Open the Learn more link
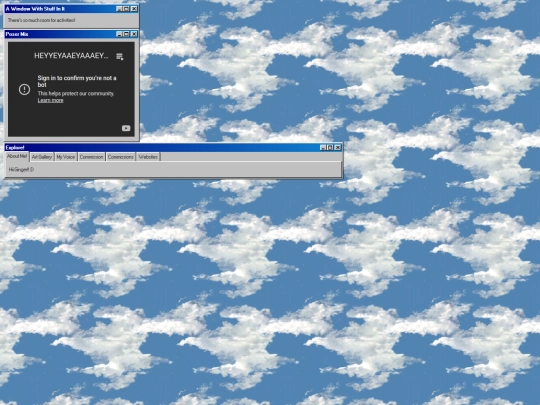Screen dimensions: 540x405 [x=51, y=100]
